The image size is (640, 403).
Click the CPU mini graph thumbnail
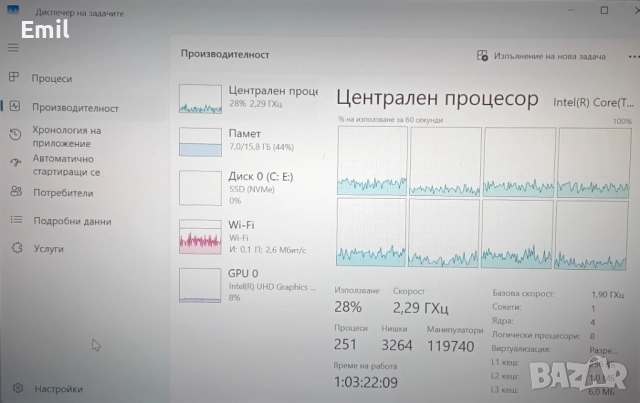(200, 99)
